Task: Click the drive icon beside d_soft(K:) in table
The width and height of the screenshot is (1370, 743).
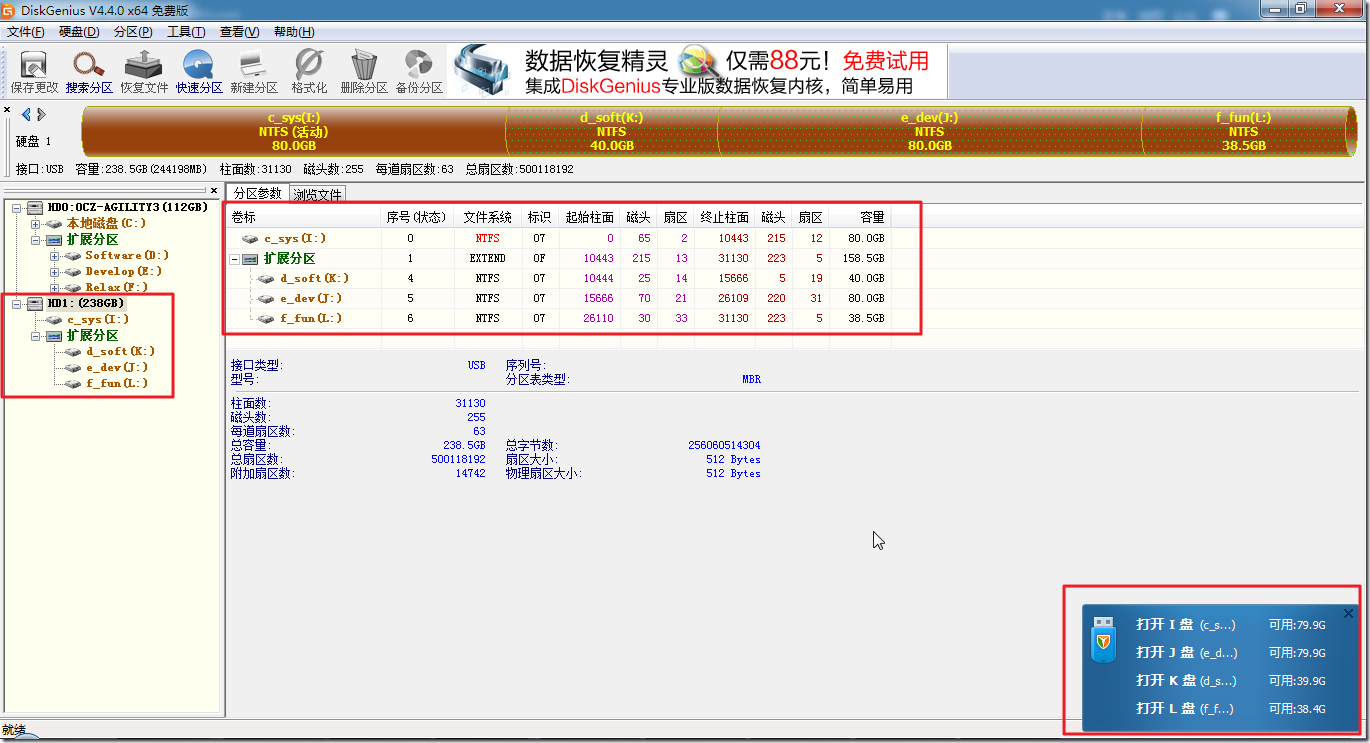Action: (266, 278)
